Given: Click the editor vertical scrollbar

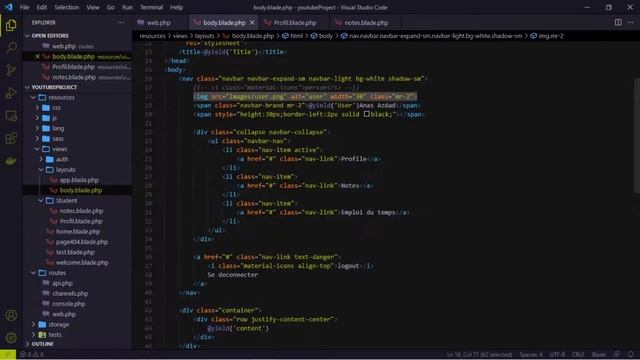Looking at the screenshot, I should click(x=637, y=135).
